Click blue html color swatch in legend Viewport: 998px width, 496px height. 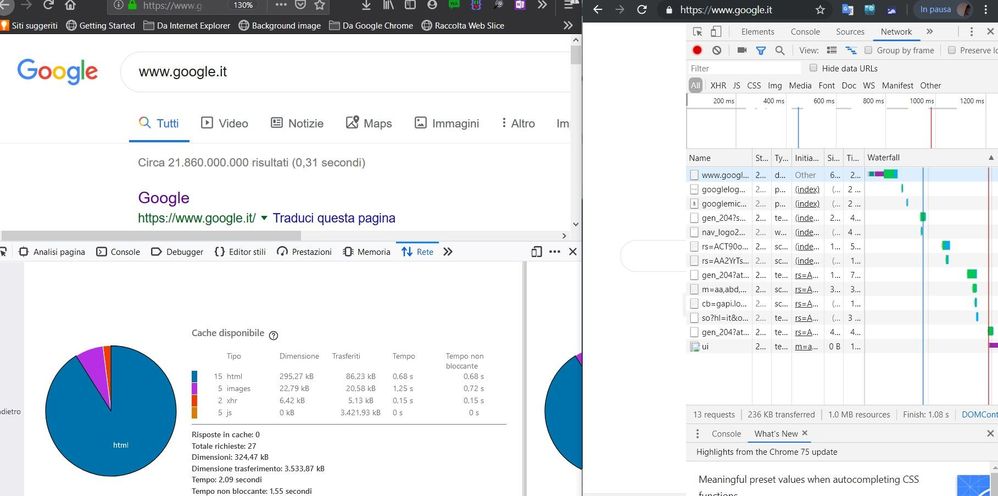[195, 376]
